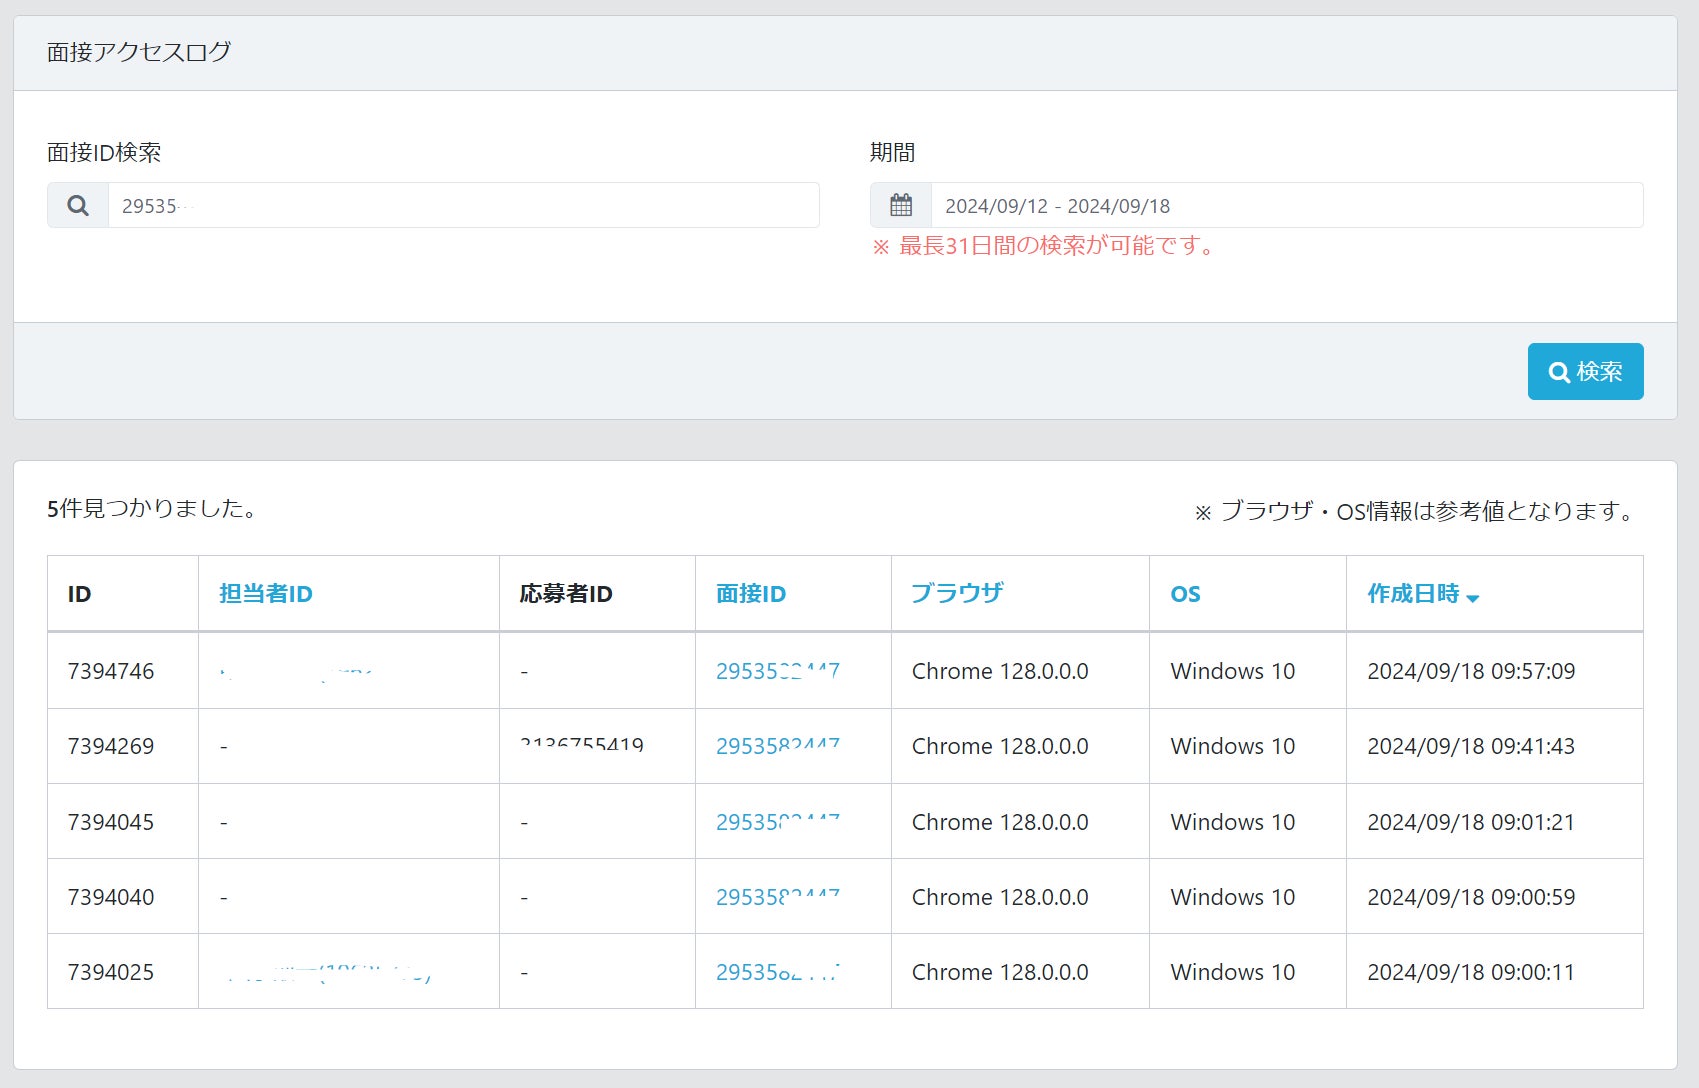
Task: Click Chrome 128.0.0.0 in row 7394025
Action: click(1000, 972)
